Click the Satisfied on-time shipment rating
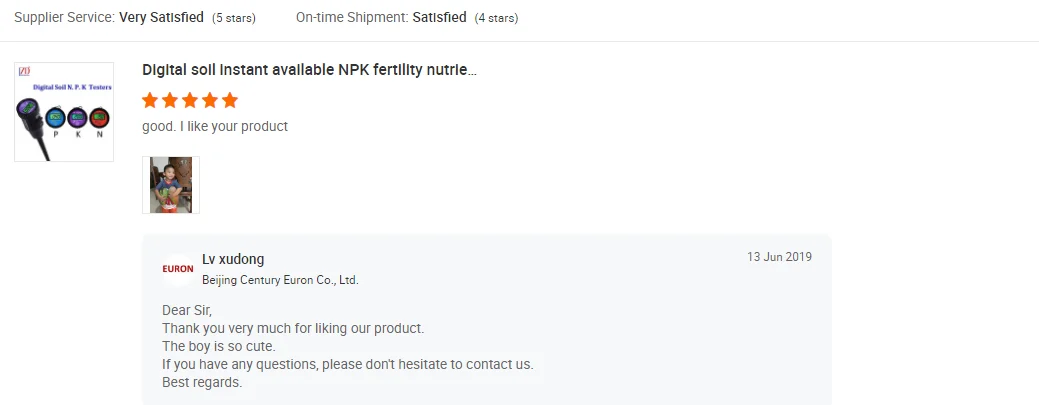 tap(439, 17)
